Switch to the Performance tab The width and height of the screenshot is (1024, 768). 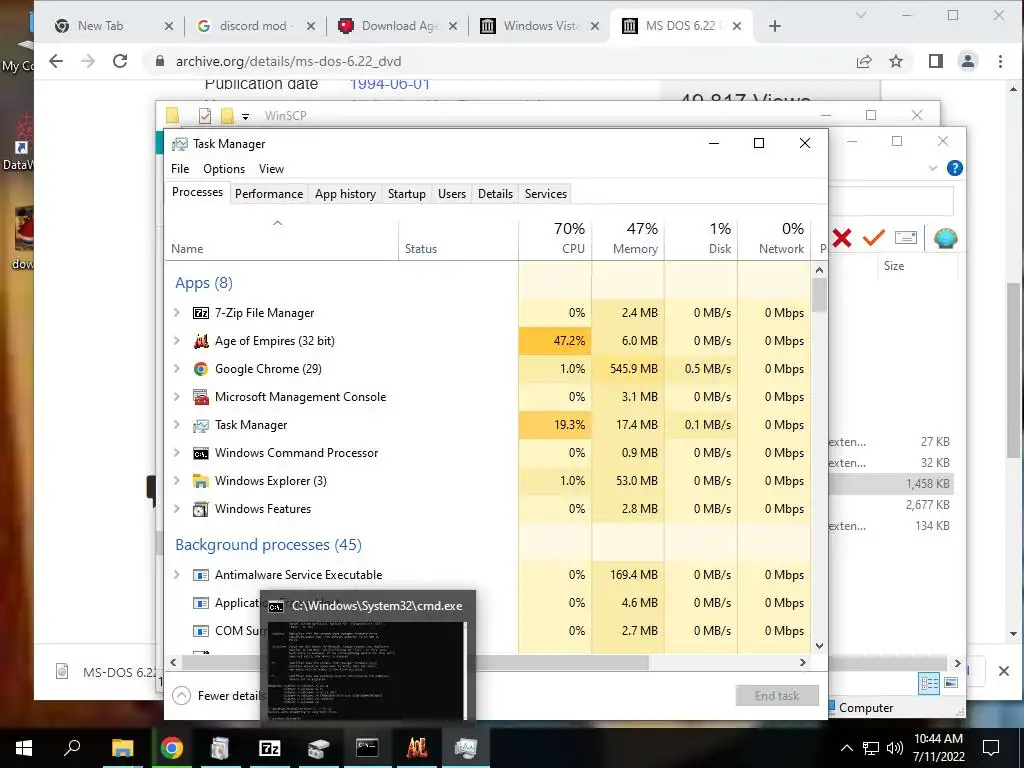[x=269, y=194]
